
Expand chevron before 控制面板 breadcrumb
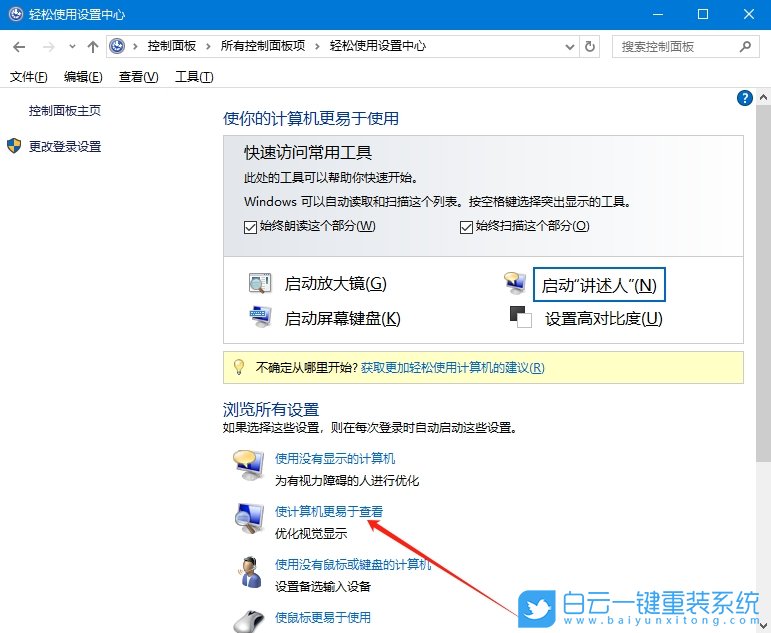click(x=135, y=47)
